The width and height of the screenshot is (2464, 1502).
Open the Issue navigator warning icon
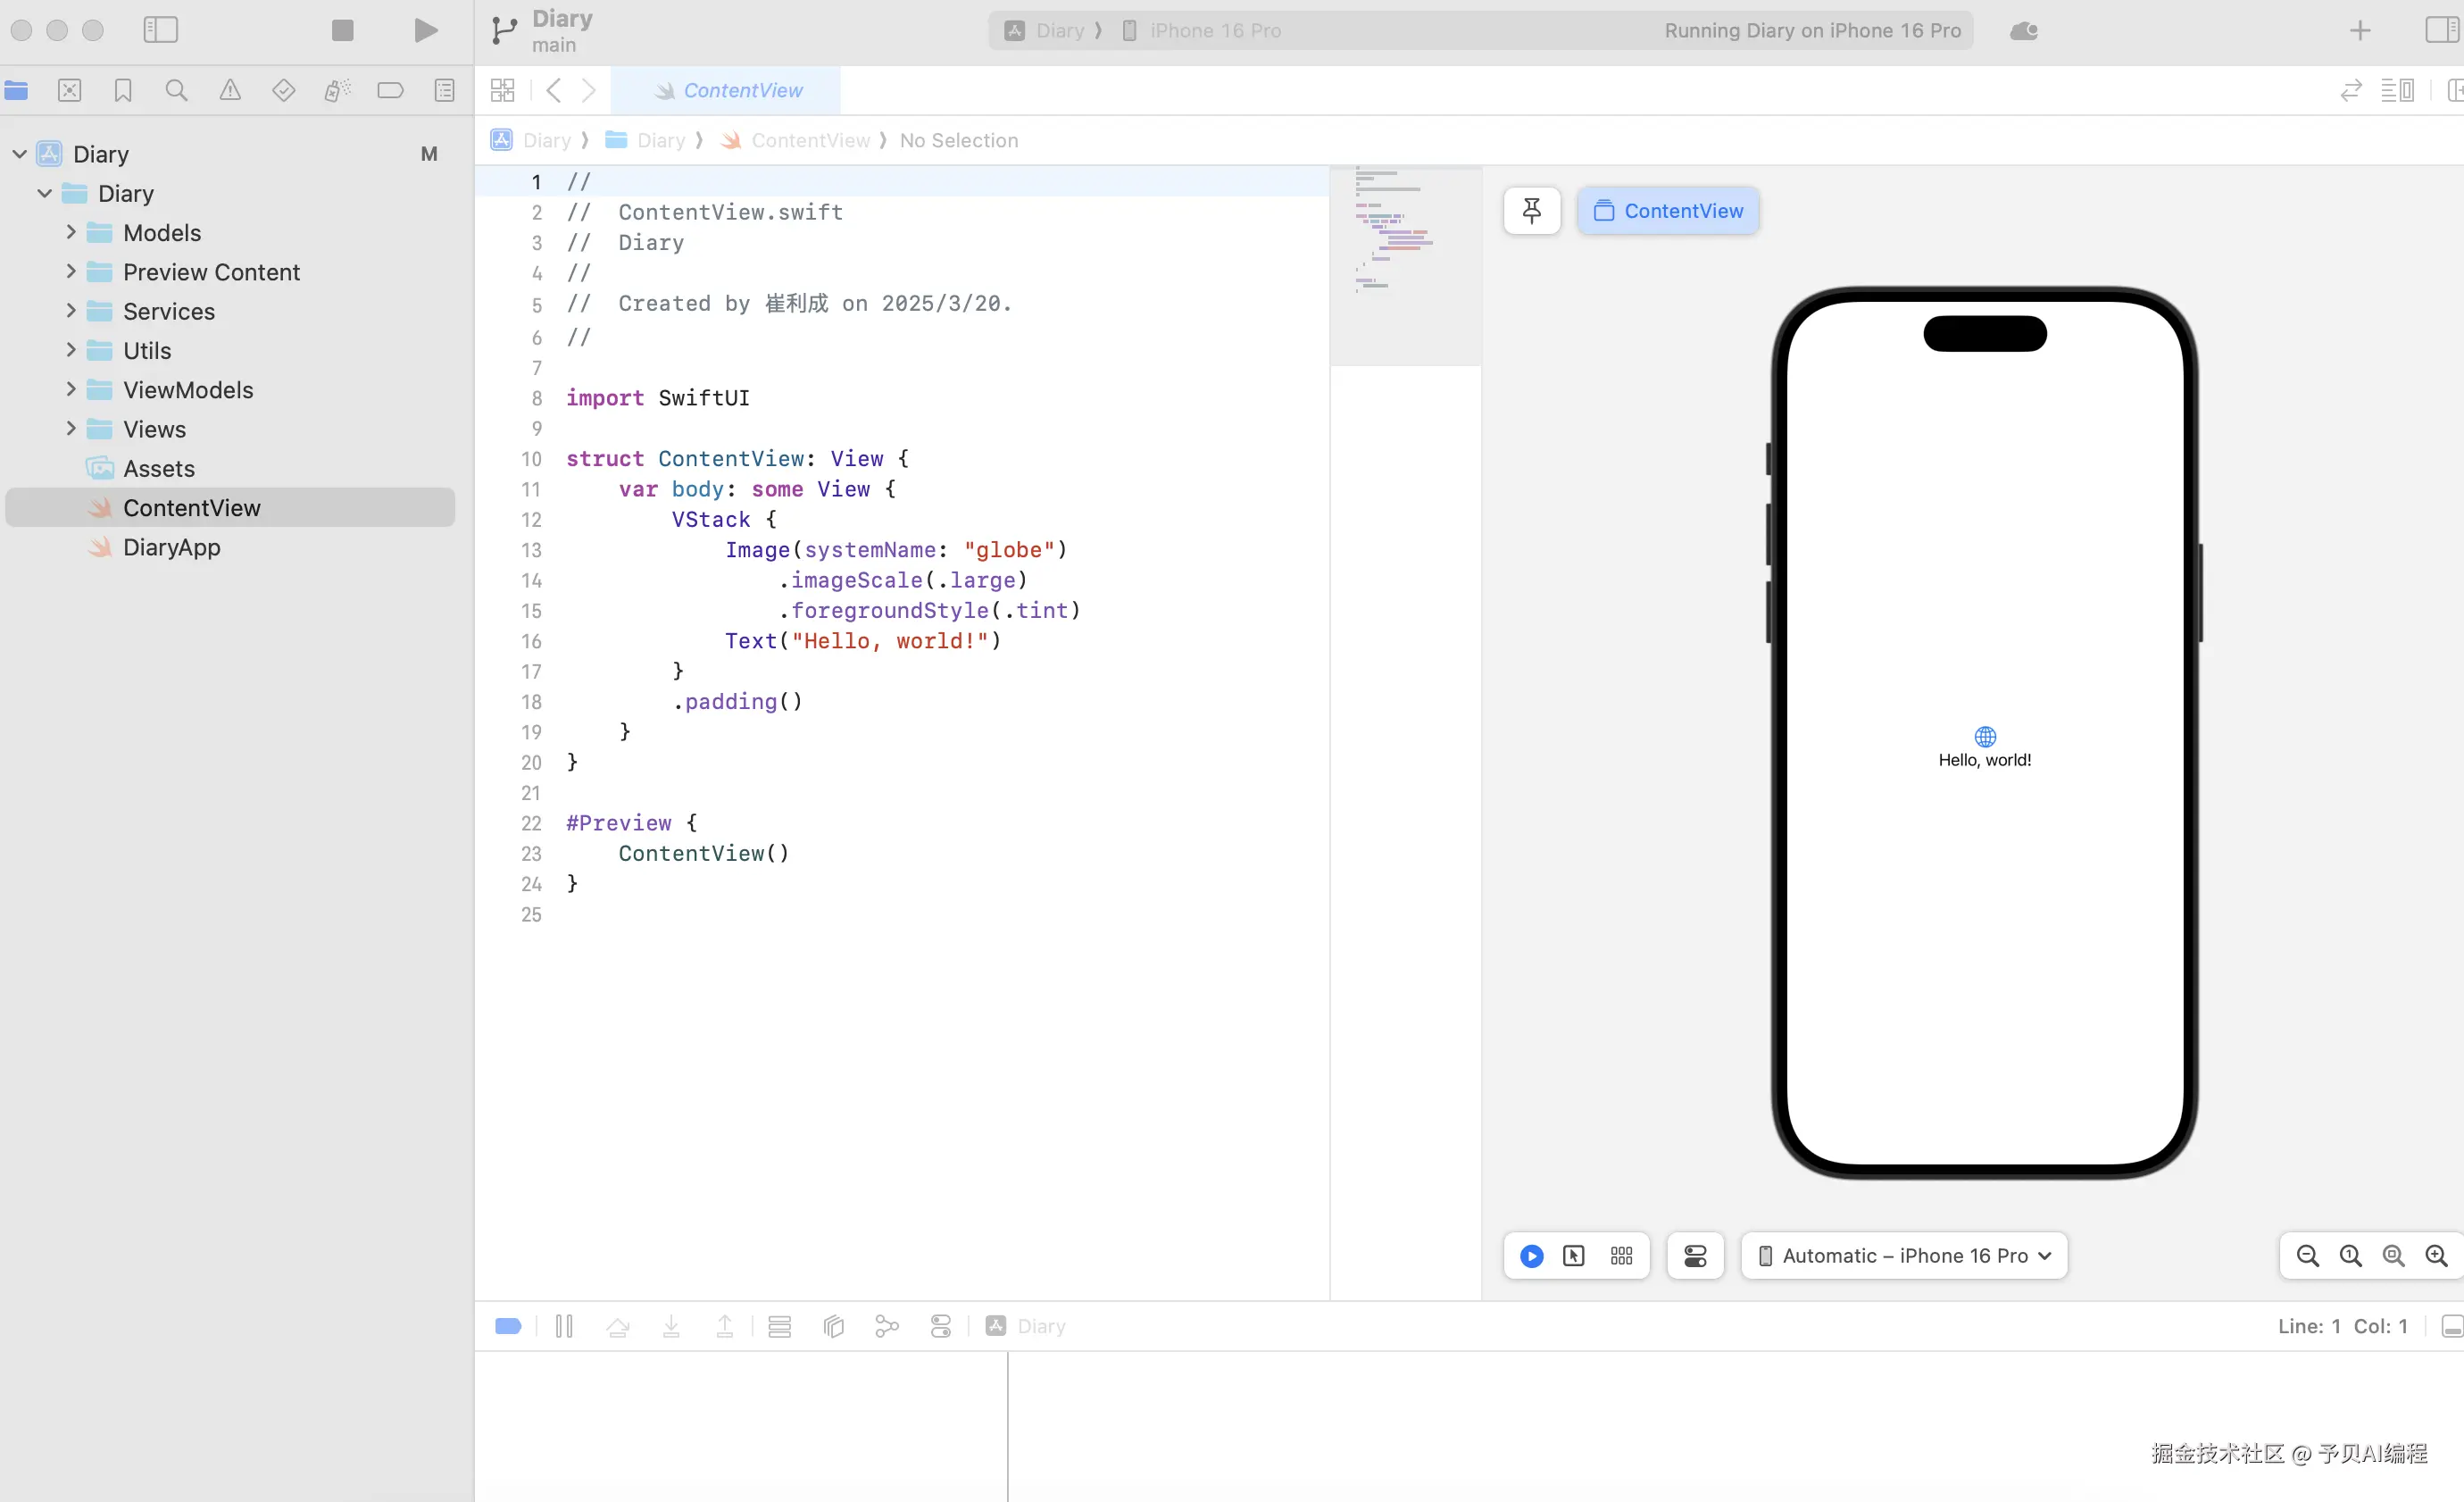pos(230,90)
